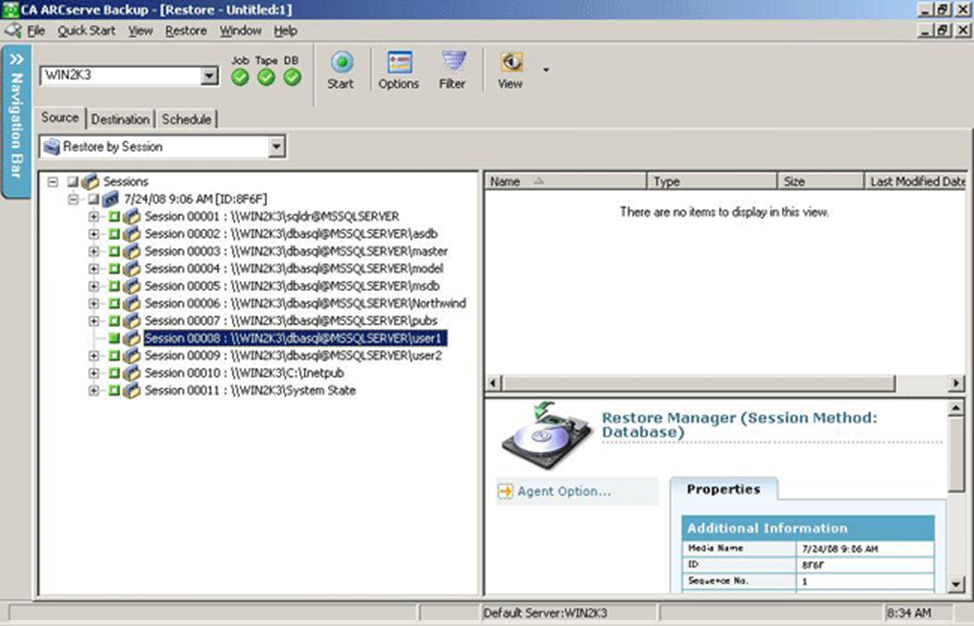Expand the Session 00001 sqldr node

[x=94, y=217]
